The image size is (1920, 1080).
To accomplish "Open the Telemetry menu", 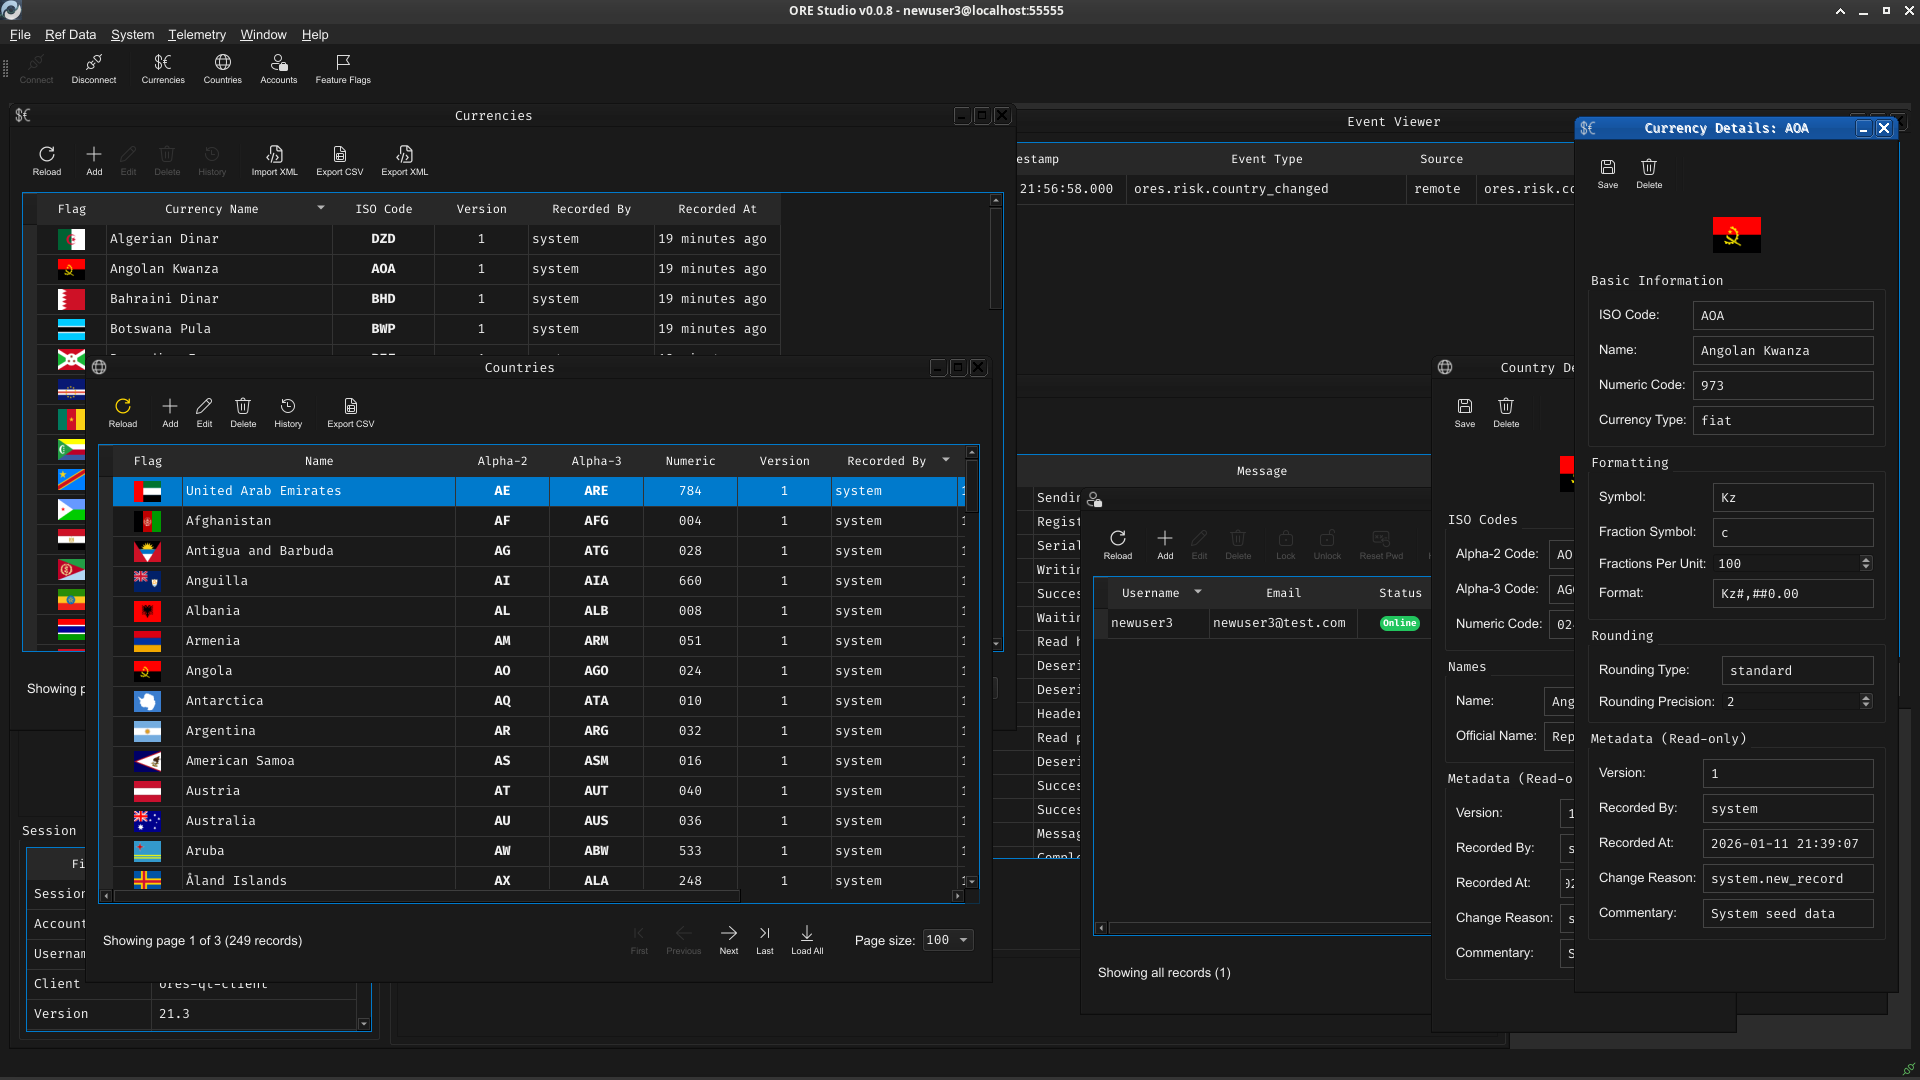I will [x=196, y=34].
